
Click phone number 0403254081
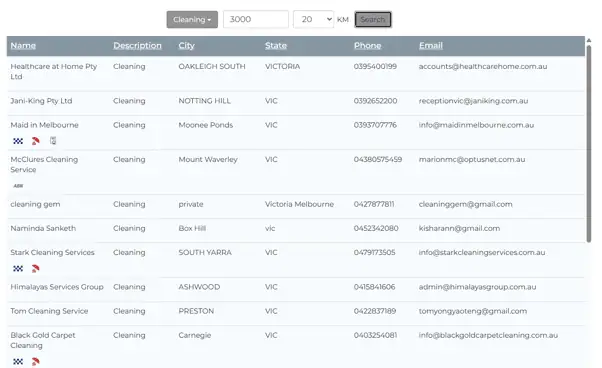(375, 335)
